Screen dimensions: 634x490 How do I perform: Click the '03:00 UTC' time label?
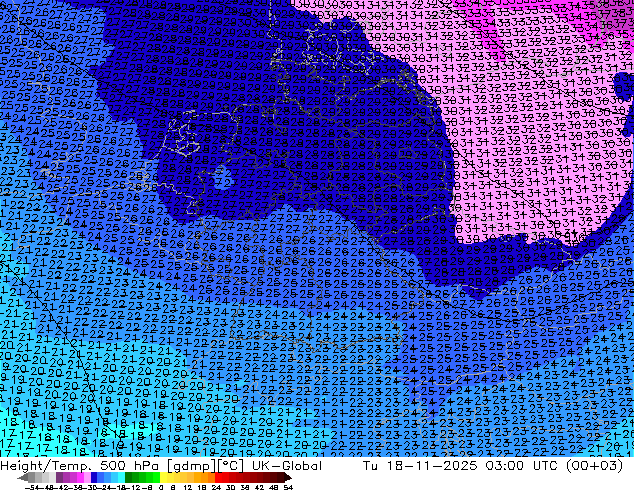524,465
